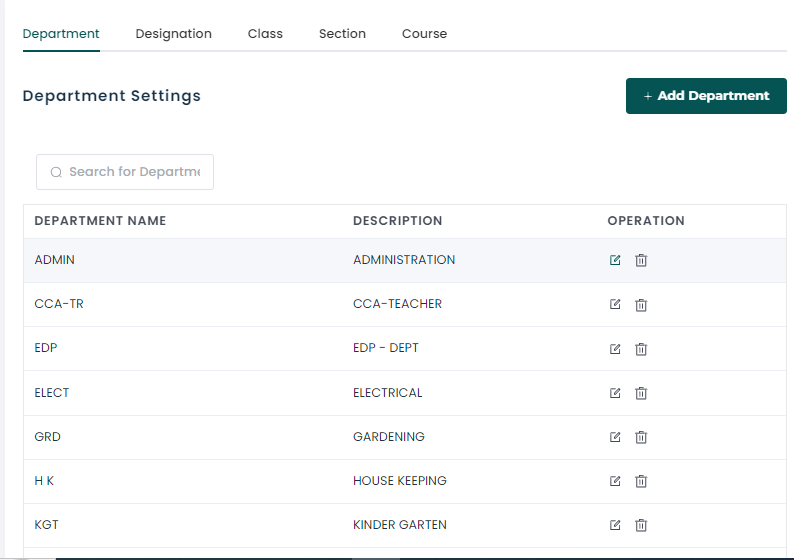Edit the H K house keeping department
Image resolution: width=794 pixels, height=560 pixels.
615,481
